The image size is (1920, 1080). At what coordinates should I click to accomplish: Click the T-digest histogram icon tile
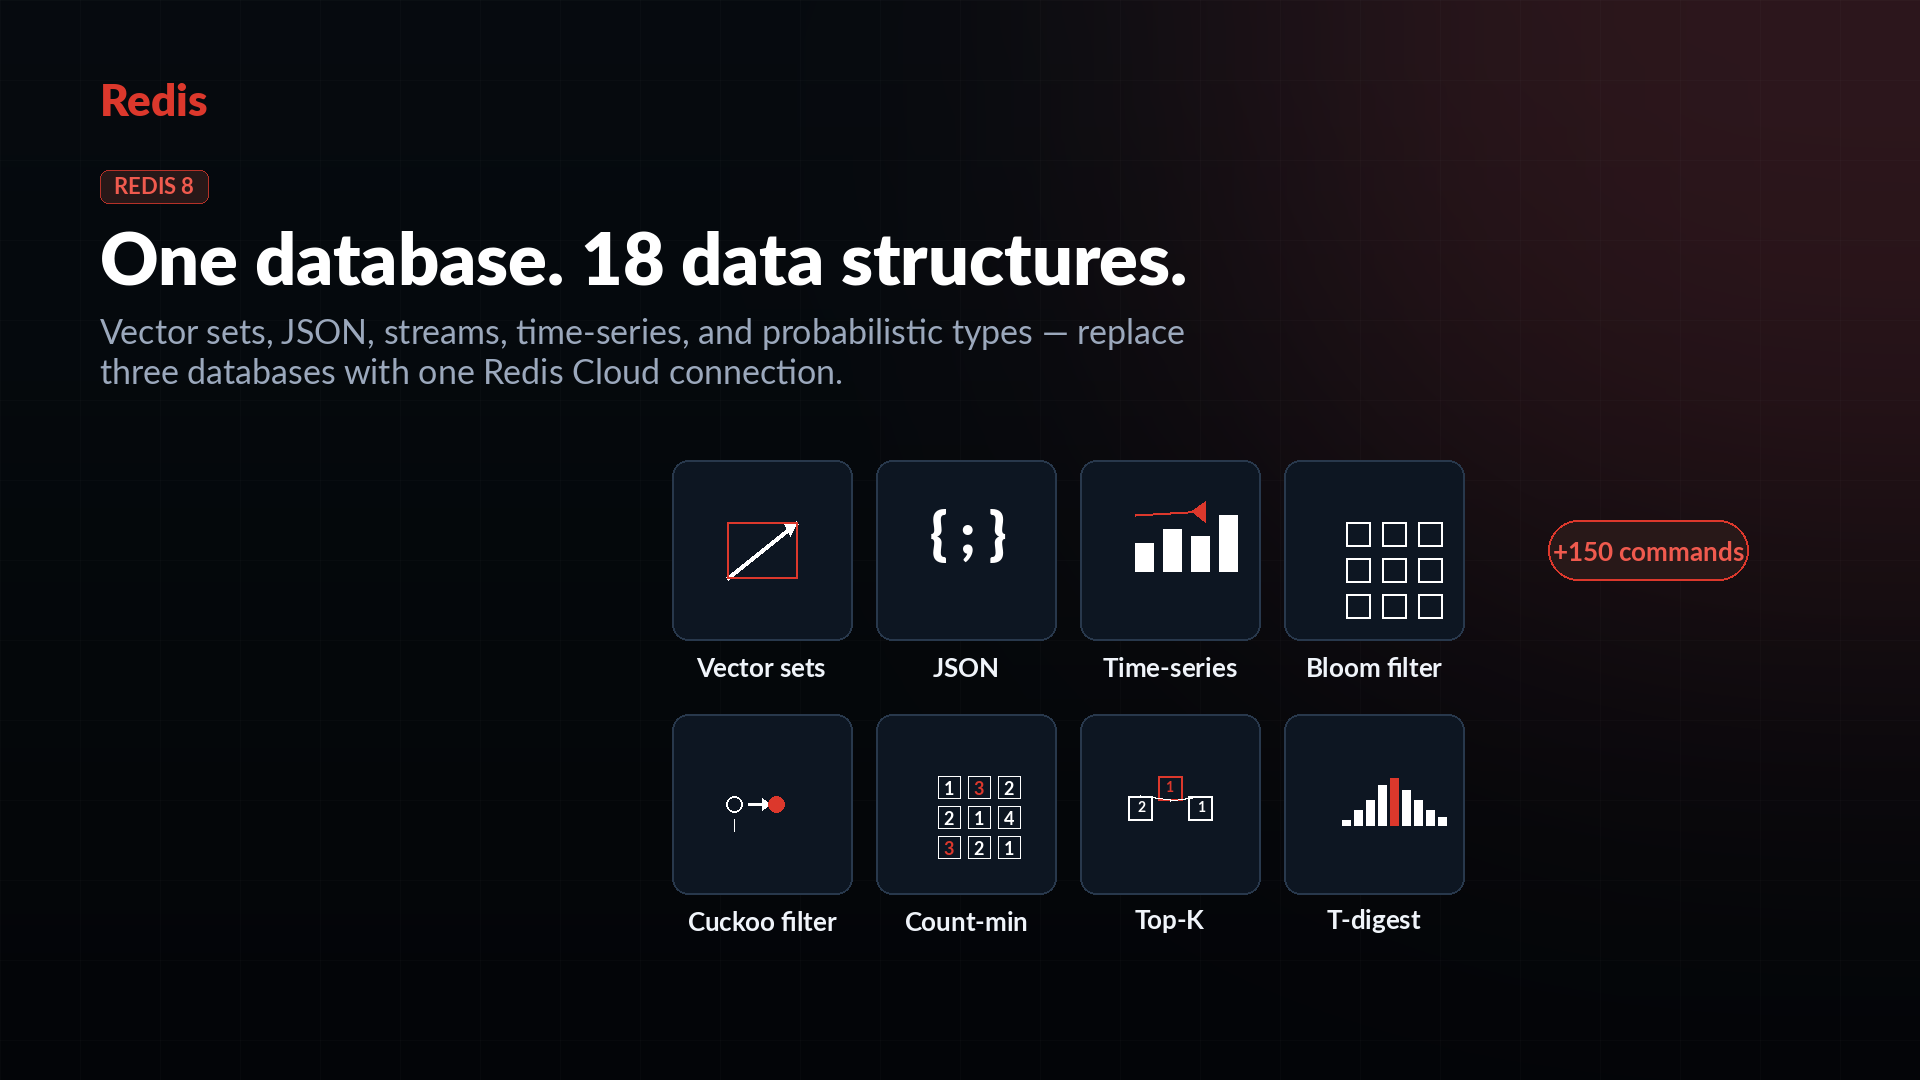pyautogui.click(x=1374, y=804)
